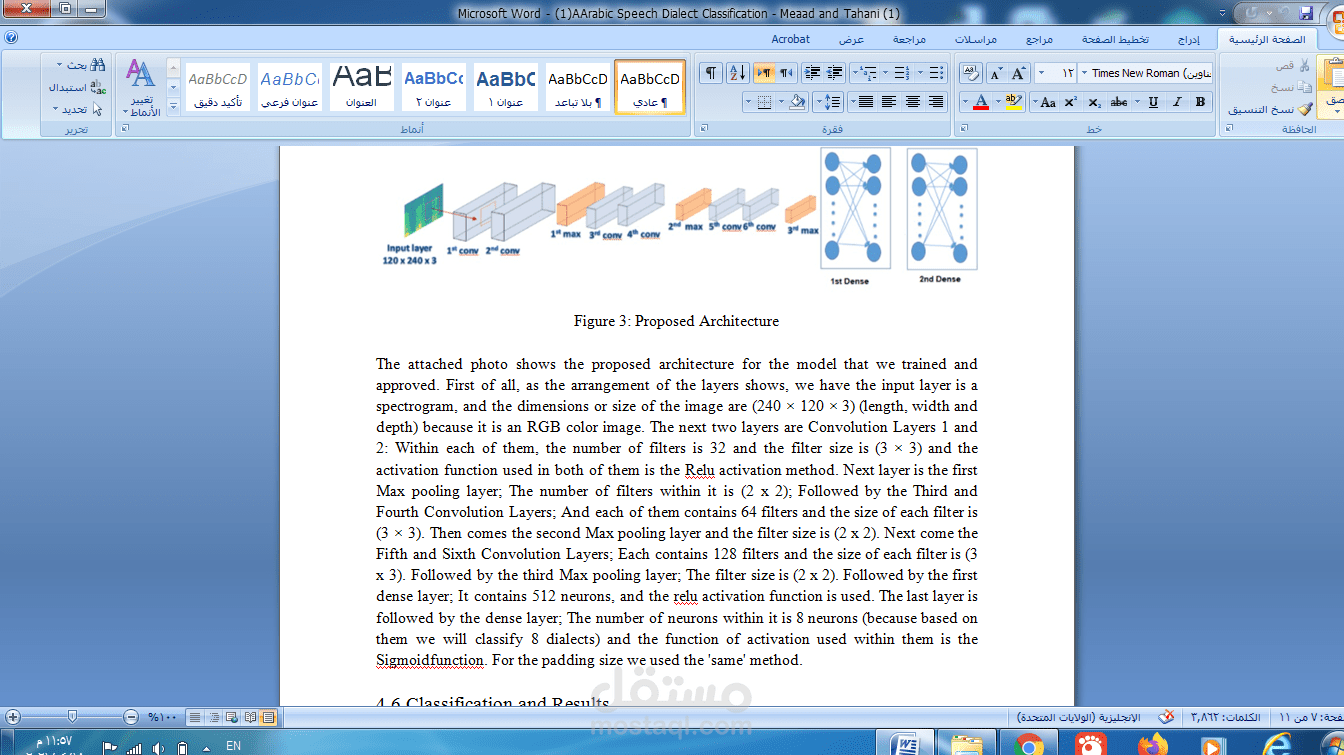Screen dimensions: 1344x755
Task: Open the font size dropdown
Action: [x=1041, y=73]
